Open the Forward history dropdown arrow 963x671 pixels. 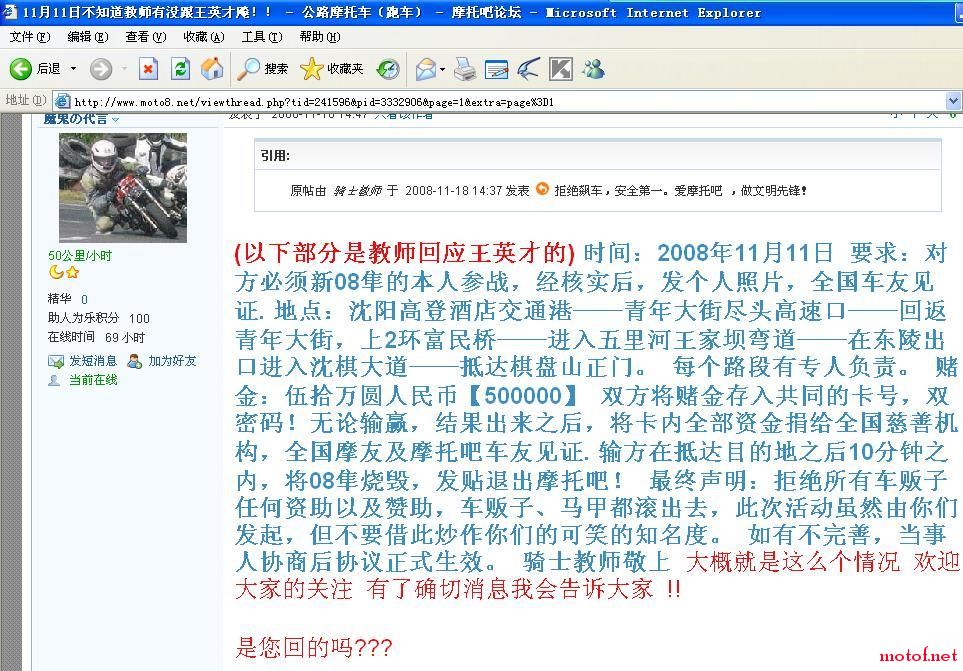123,69
